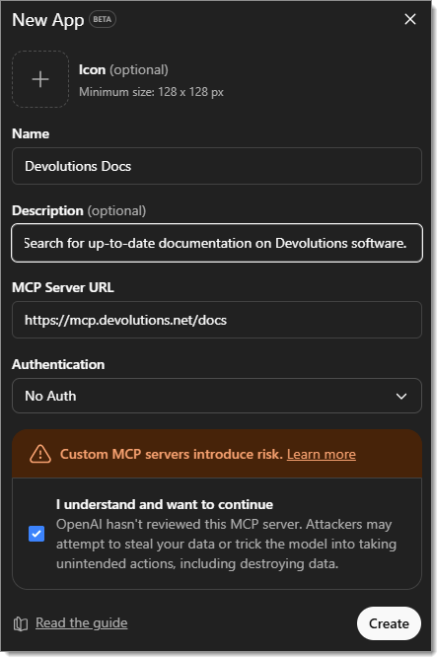Click the 'Description (optional)' label

tap(79, 211)
